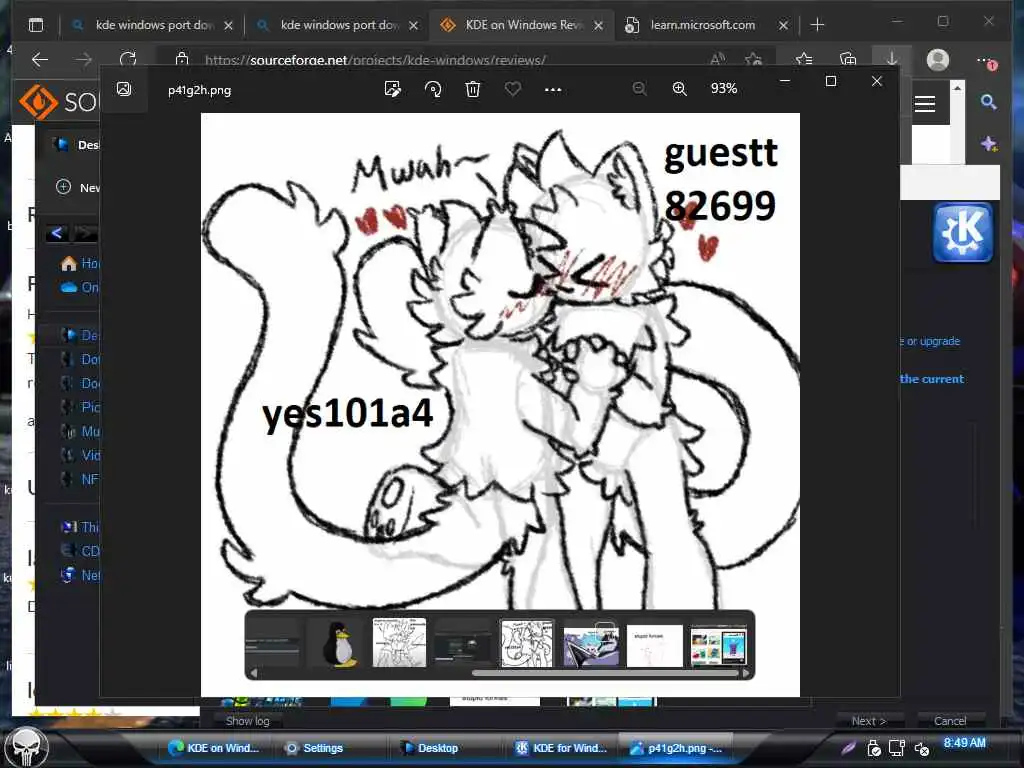This screenshot has width=1024, height=768.
Task: Add page to favorites star icon
Action: tap(754, 59)
